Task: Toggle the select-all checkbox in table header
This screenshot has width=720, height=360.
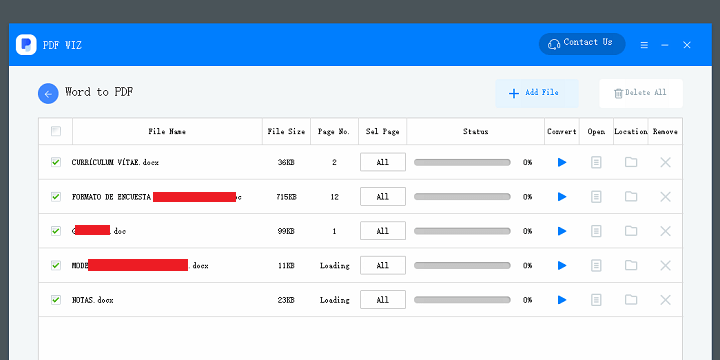Action: click(x=56, y=131)
